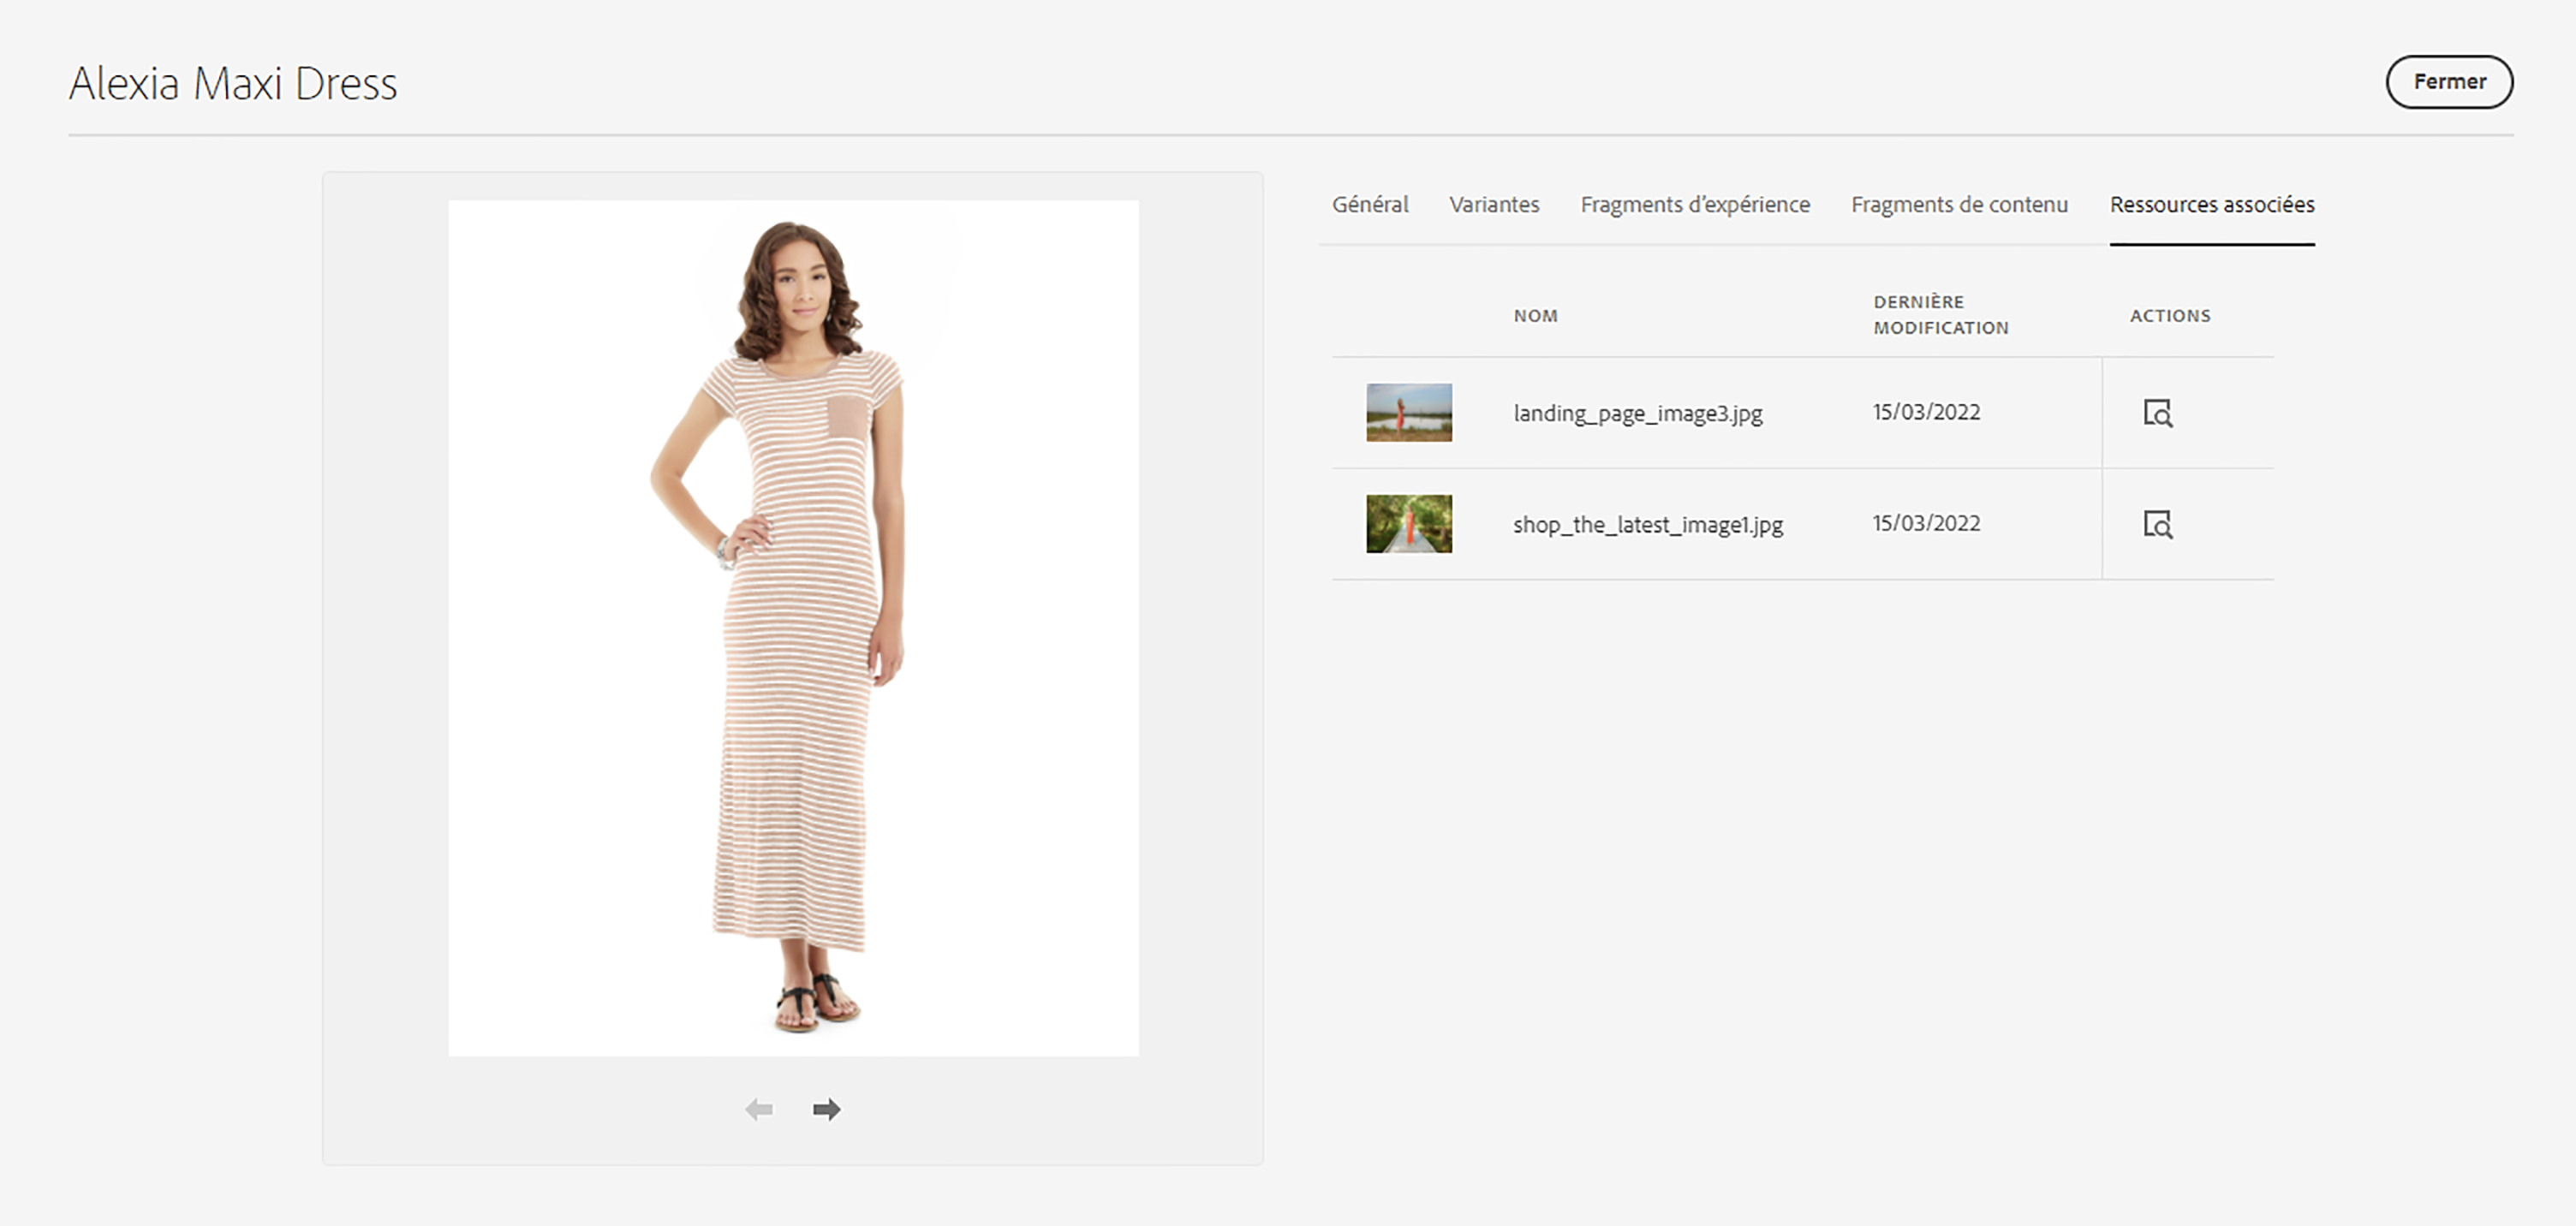
Task: Click the Dernière modification column header
Action: [1940, 315]
